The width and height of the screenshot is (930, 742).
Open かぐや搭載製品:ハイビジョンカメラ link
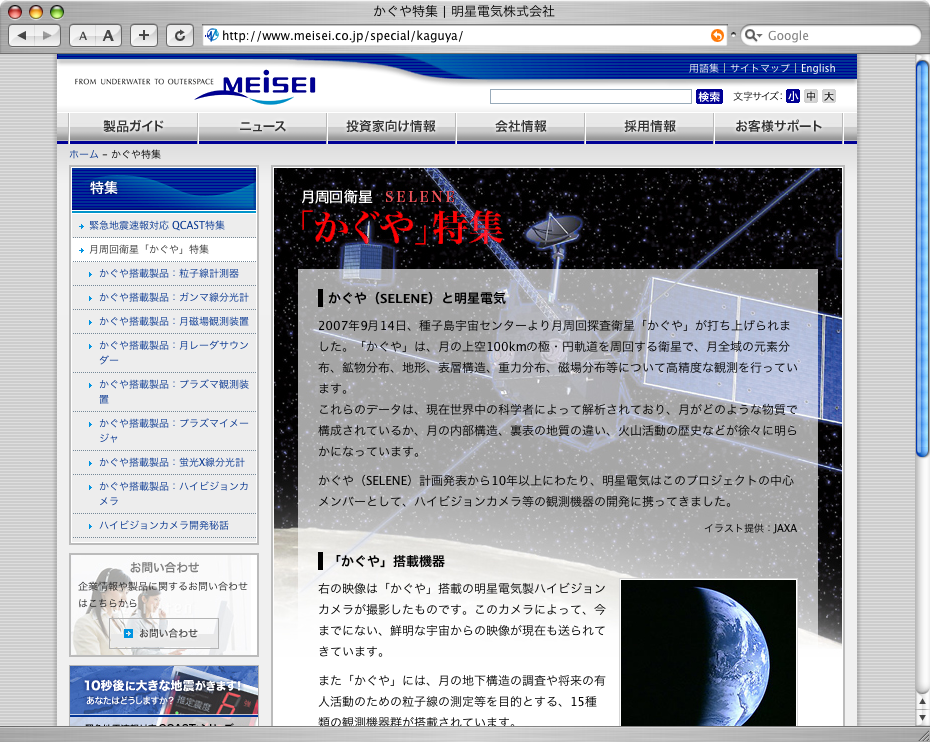(174, 493)
